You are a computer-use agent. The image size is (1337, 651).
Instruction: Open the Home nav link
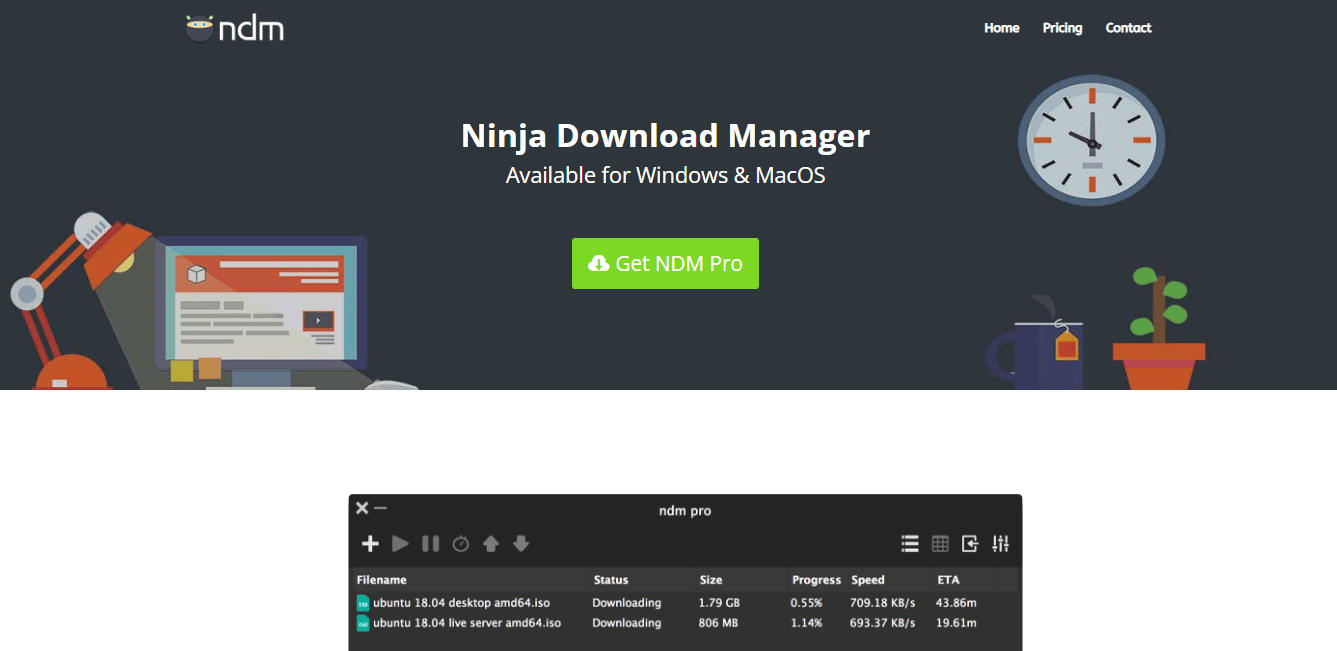tap(1002, 28)
